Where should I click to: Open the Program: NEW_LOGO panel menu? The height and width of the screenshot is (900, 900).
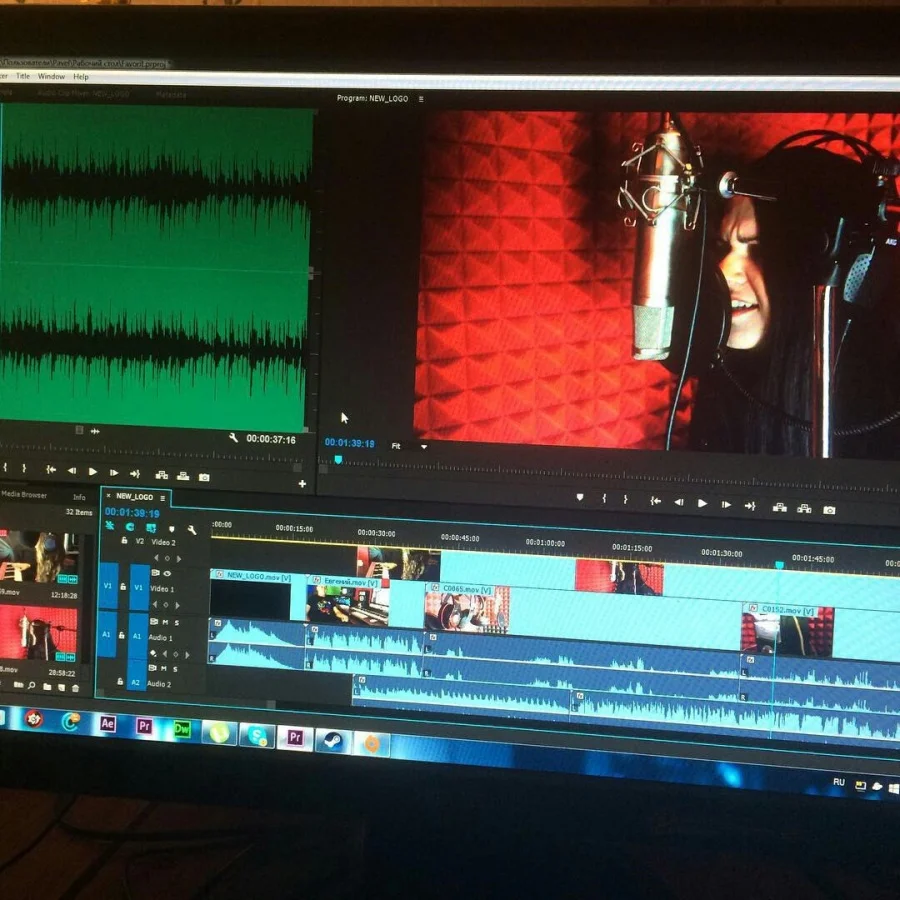pyautogui.click(x=421, y=99)
